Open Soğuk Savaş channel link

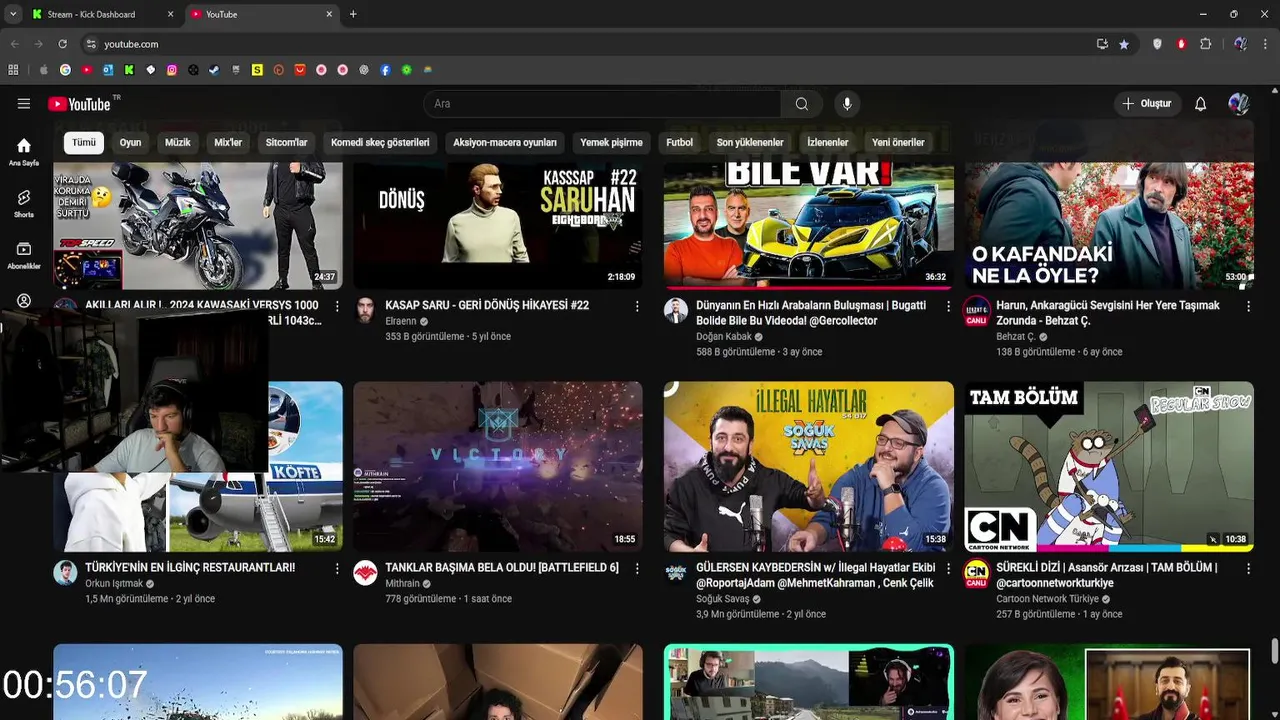pyautogui.click(x=723, y=599)
